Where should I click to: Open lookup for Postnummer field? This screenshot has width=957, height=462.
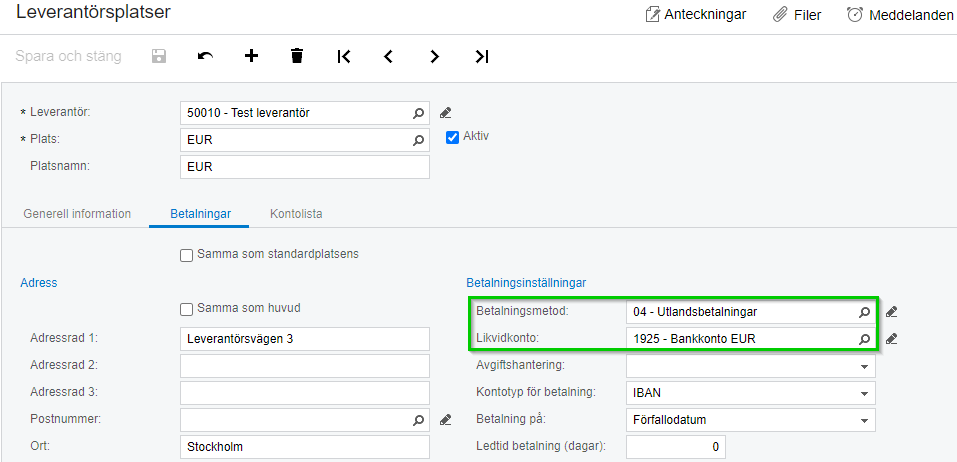418,420
